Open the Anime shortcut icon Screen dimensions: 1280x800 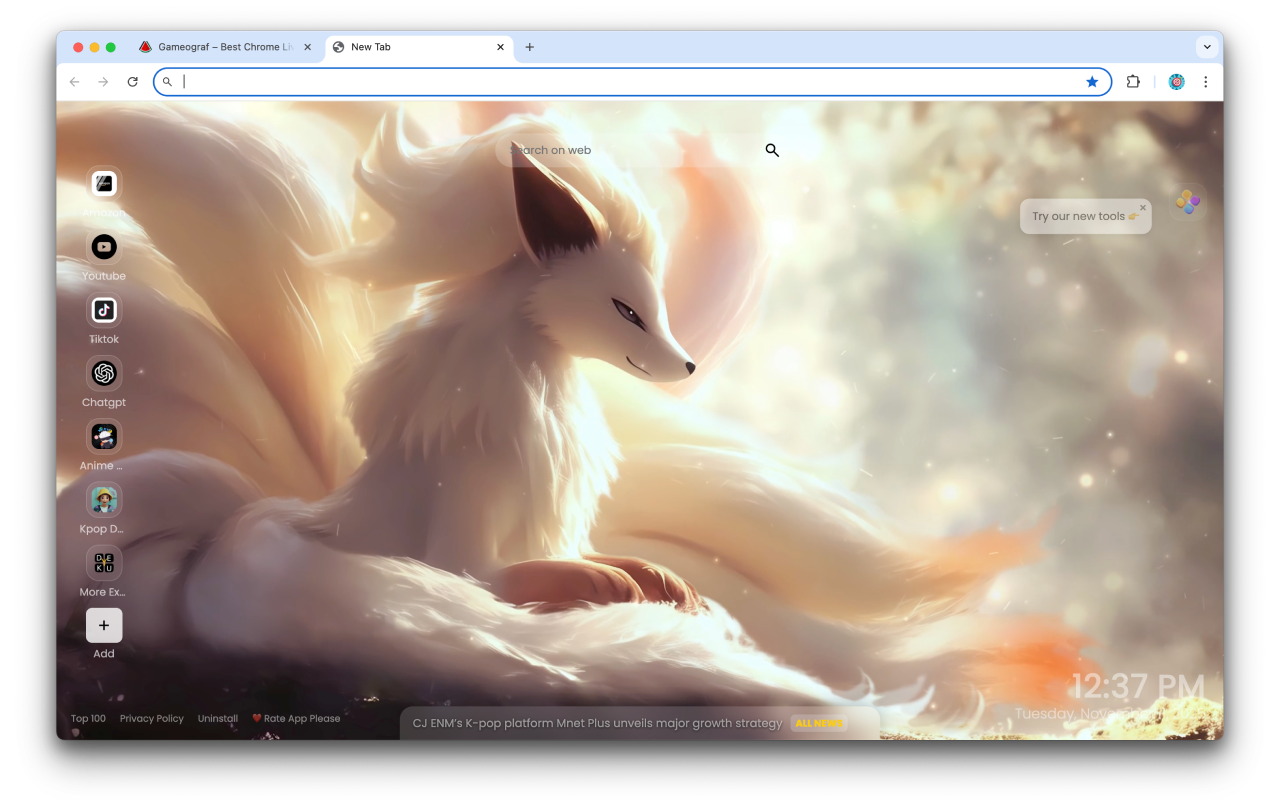pos(104,436)
